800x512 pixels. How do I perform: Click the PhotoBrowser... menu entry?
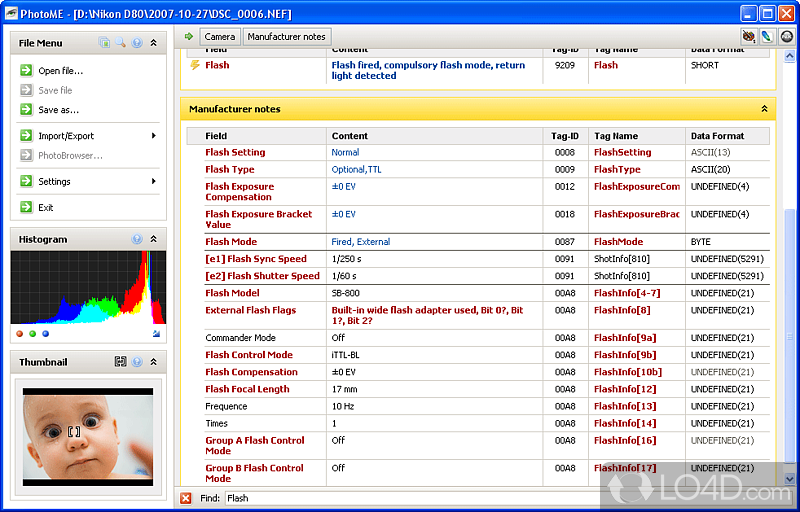[70, 156]
